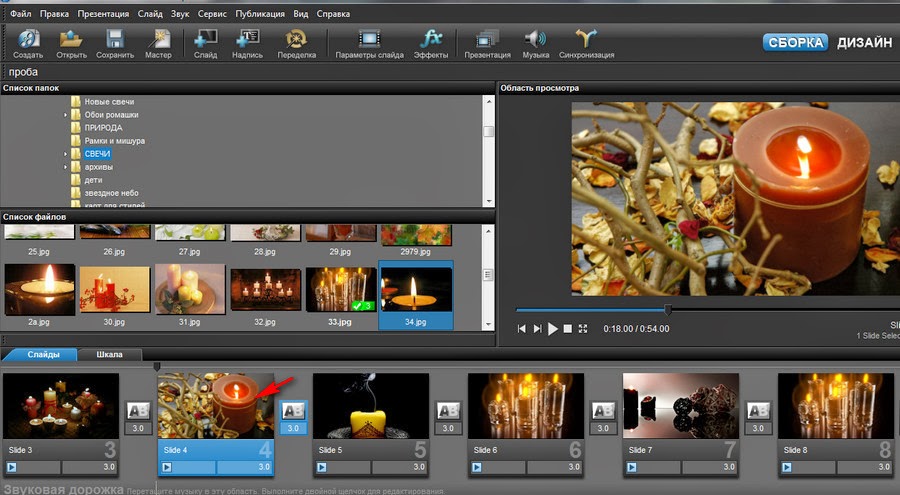900x495 pixels.
Task: Click highlighted transition icon after Slide 4
Action: (x=293, y=411)
